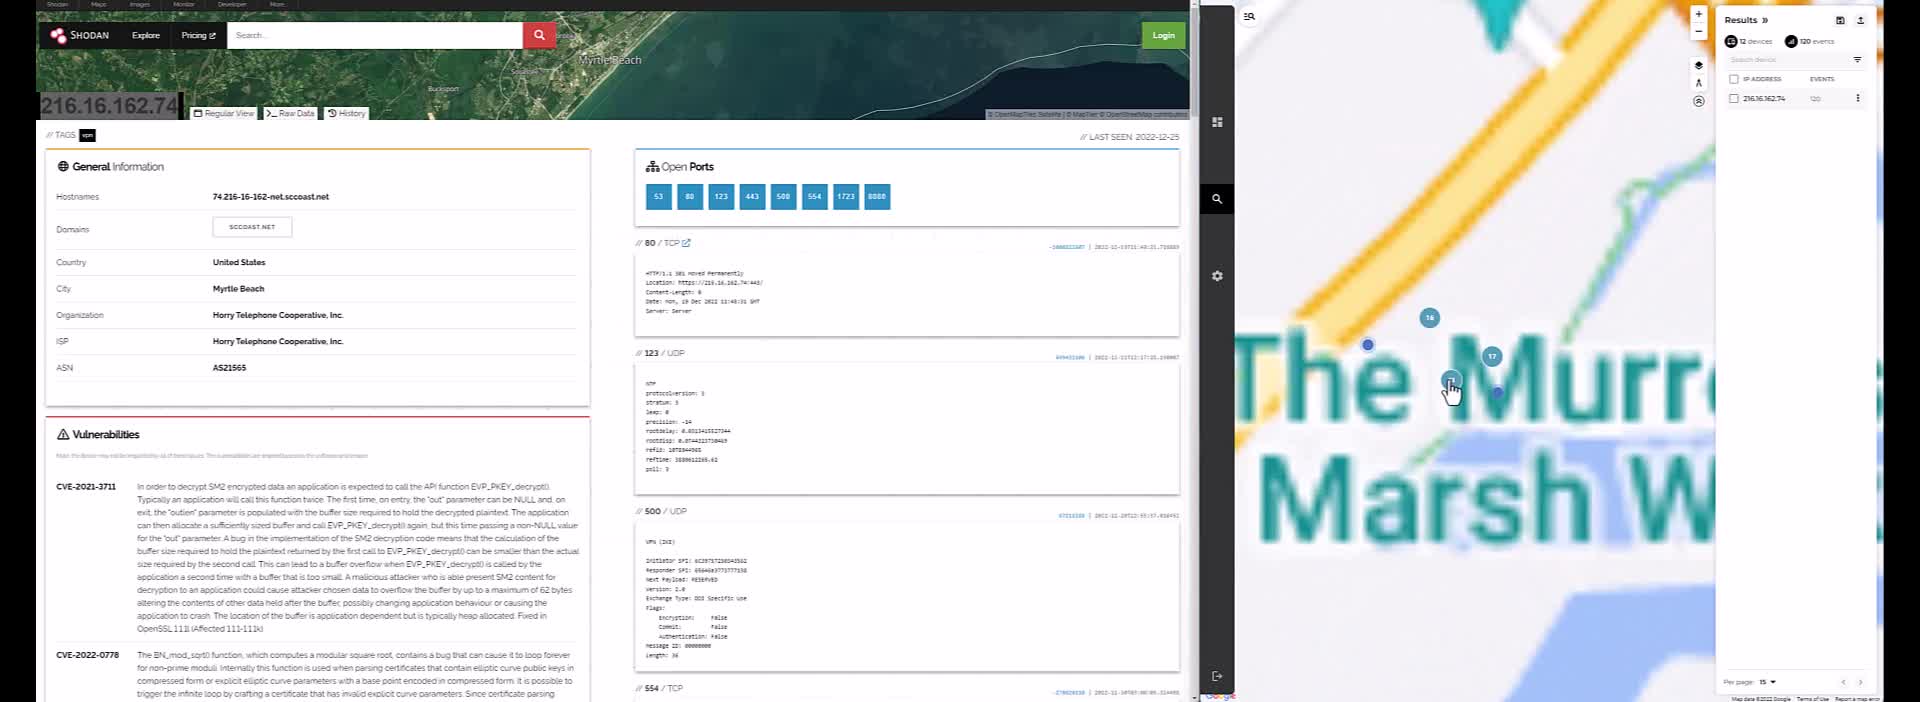Click map cluster marker labeled 16
Viewport: 1920px width, 702px height.
click(x=1430, y=317)
